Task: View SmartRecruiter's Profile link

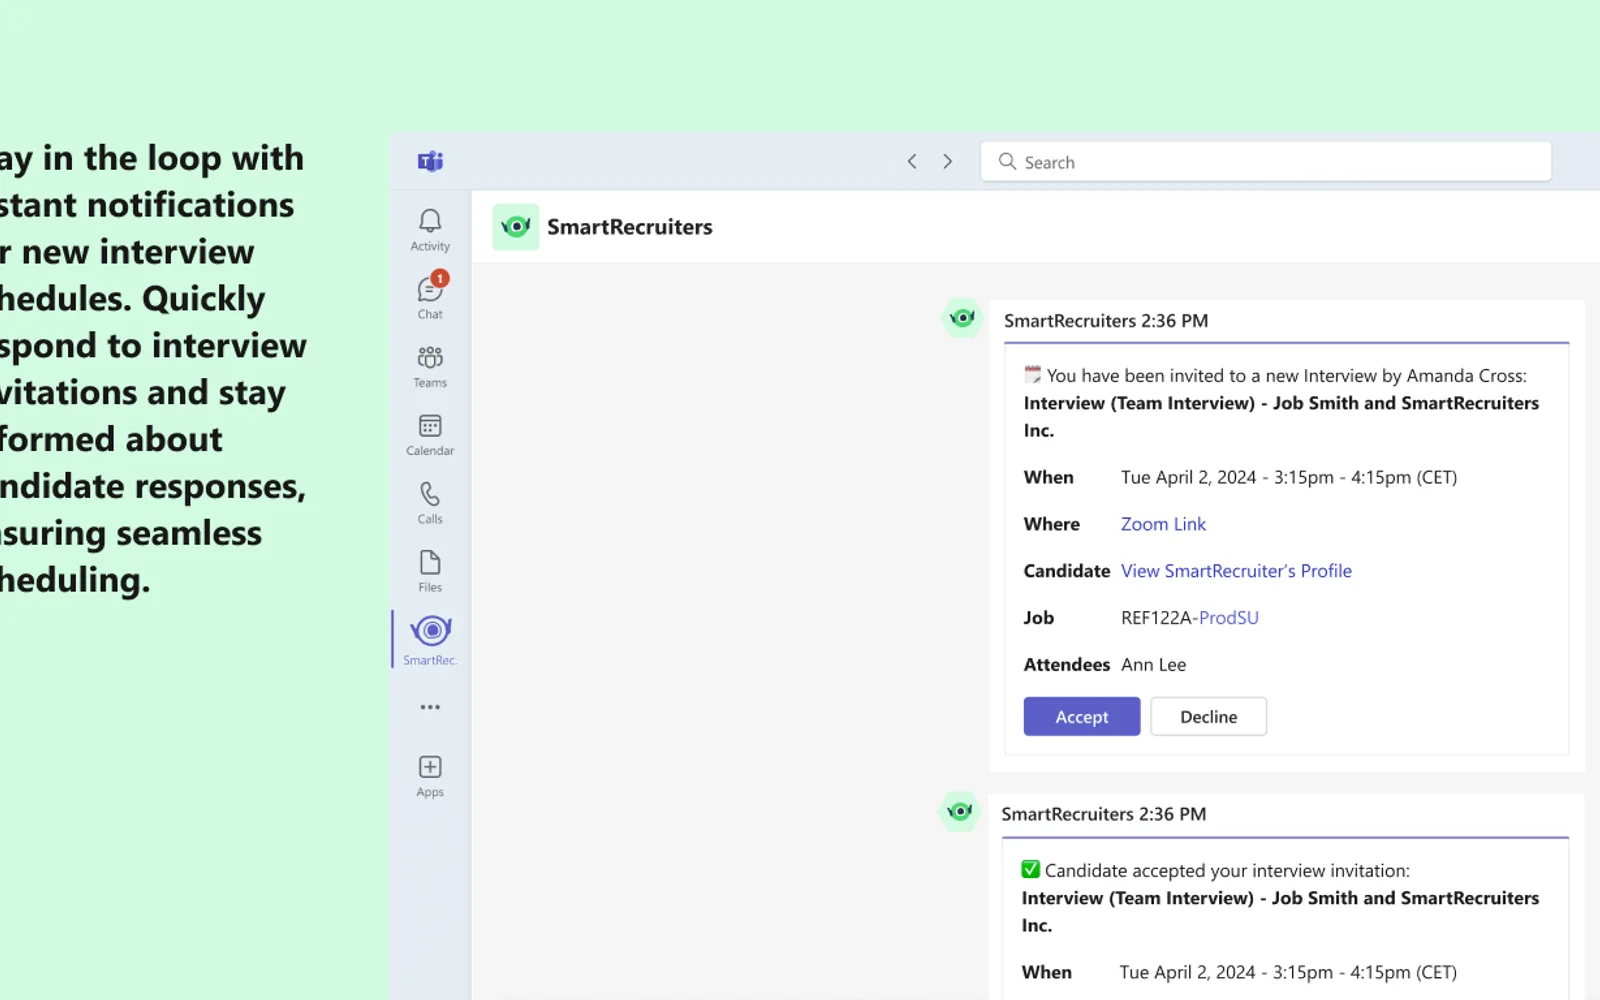Action: point(1236,571)
